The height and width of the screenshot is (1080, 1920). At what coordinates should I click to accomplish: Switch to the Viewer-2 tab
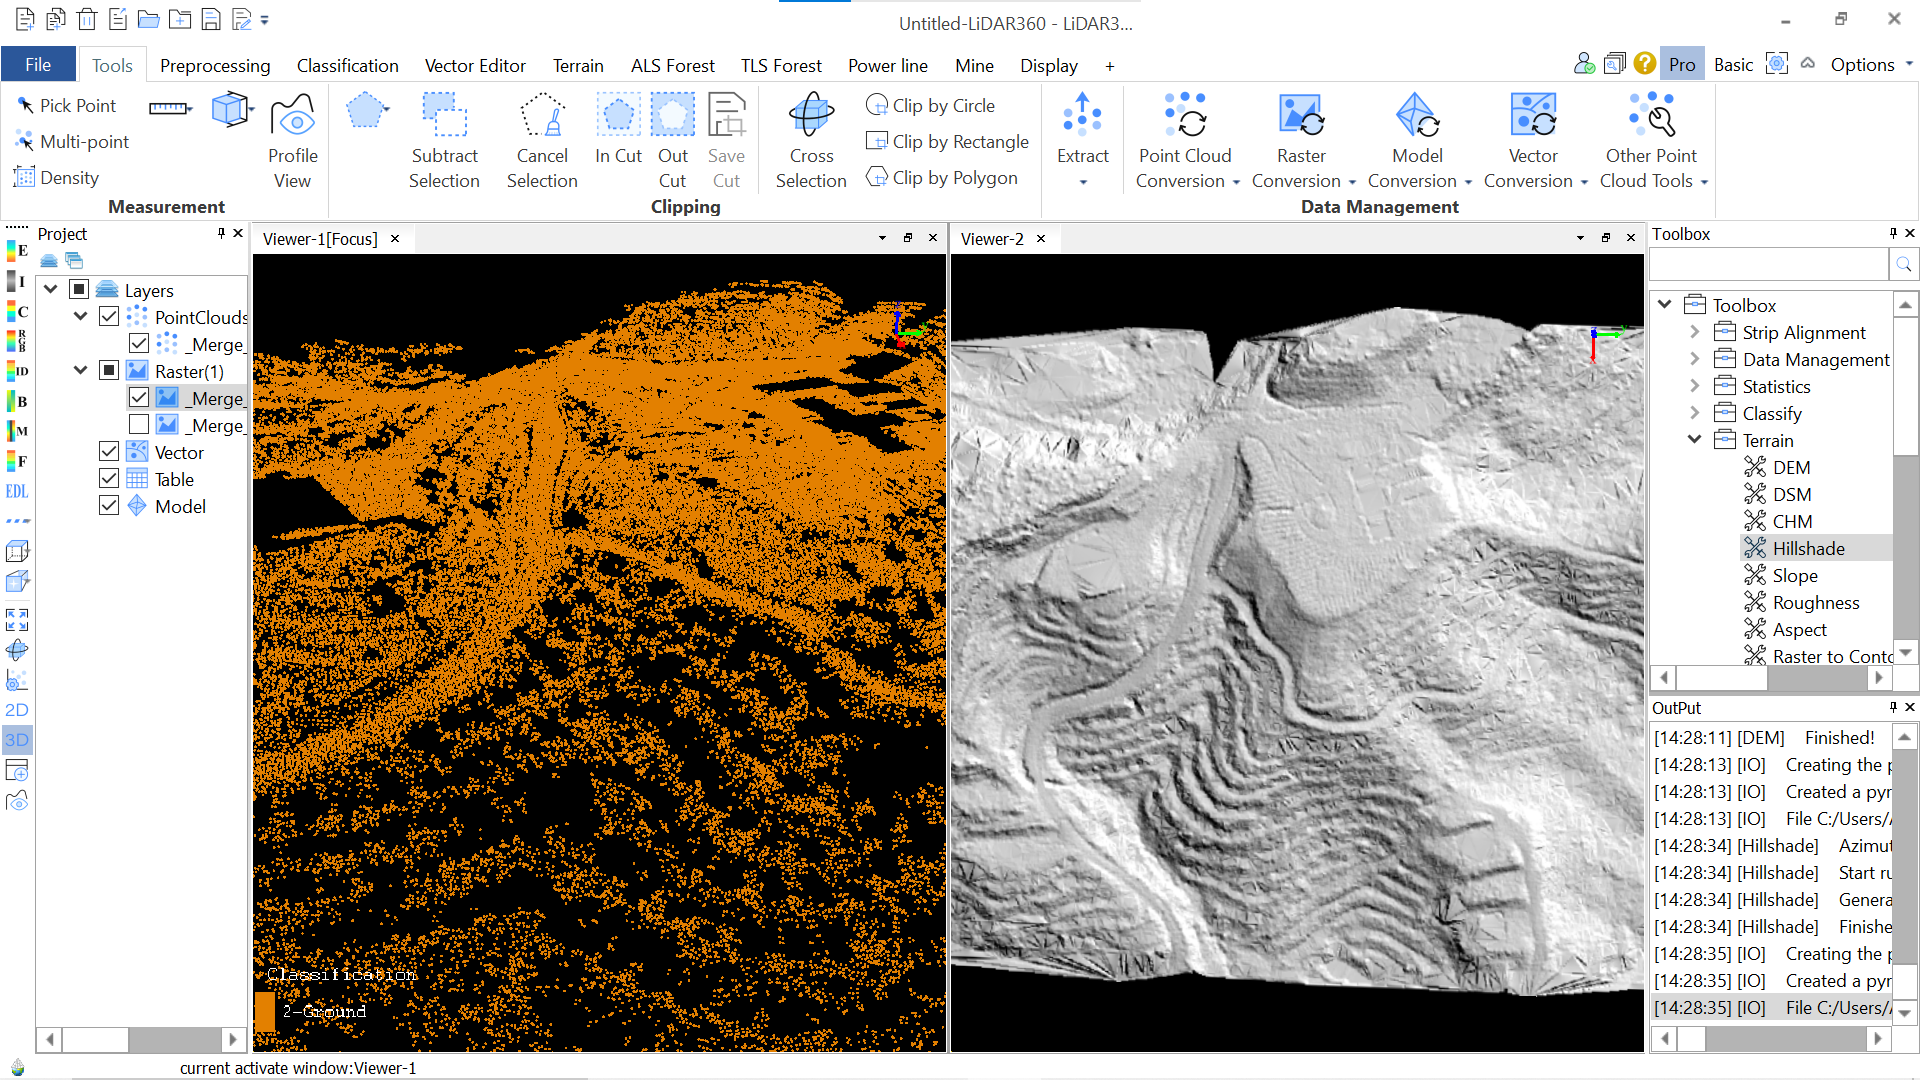coord(991,239)
